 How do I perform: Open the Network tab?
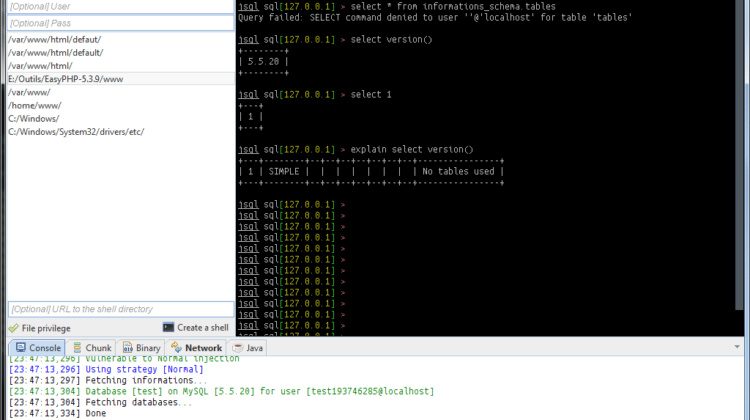[x=196, y=348]
